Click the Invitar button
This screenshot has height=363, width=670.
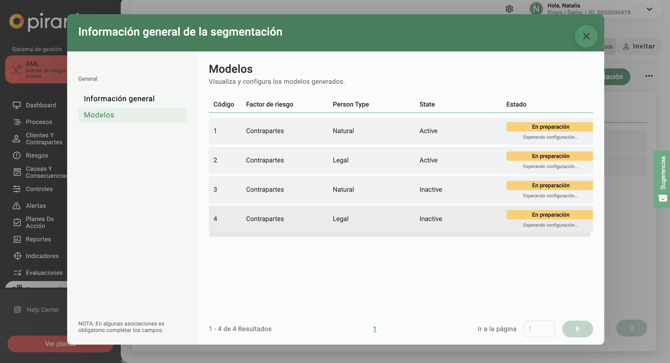click(x=639, y=46)
